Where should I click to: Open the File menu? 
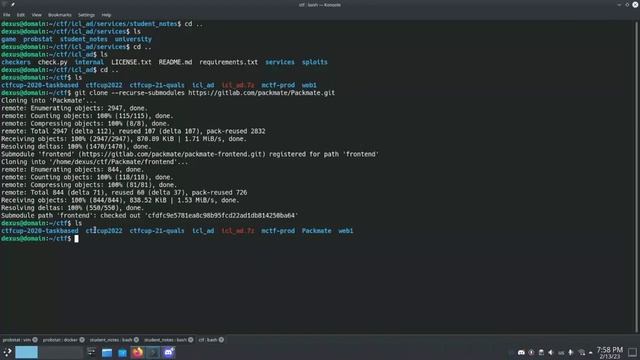pyautogui.click(x=7, y=15)
